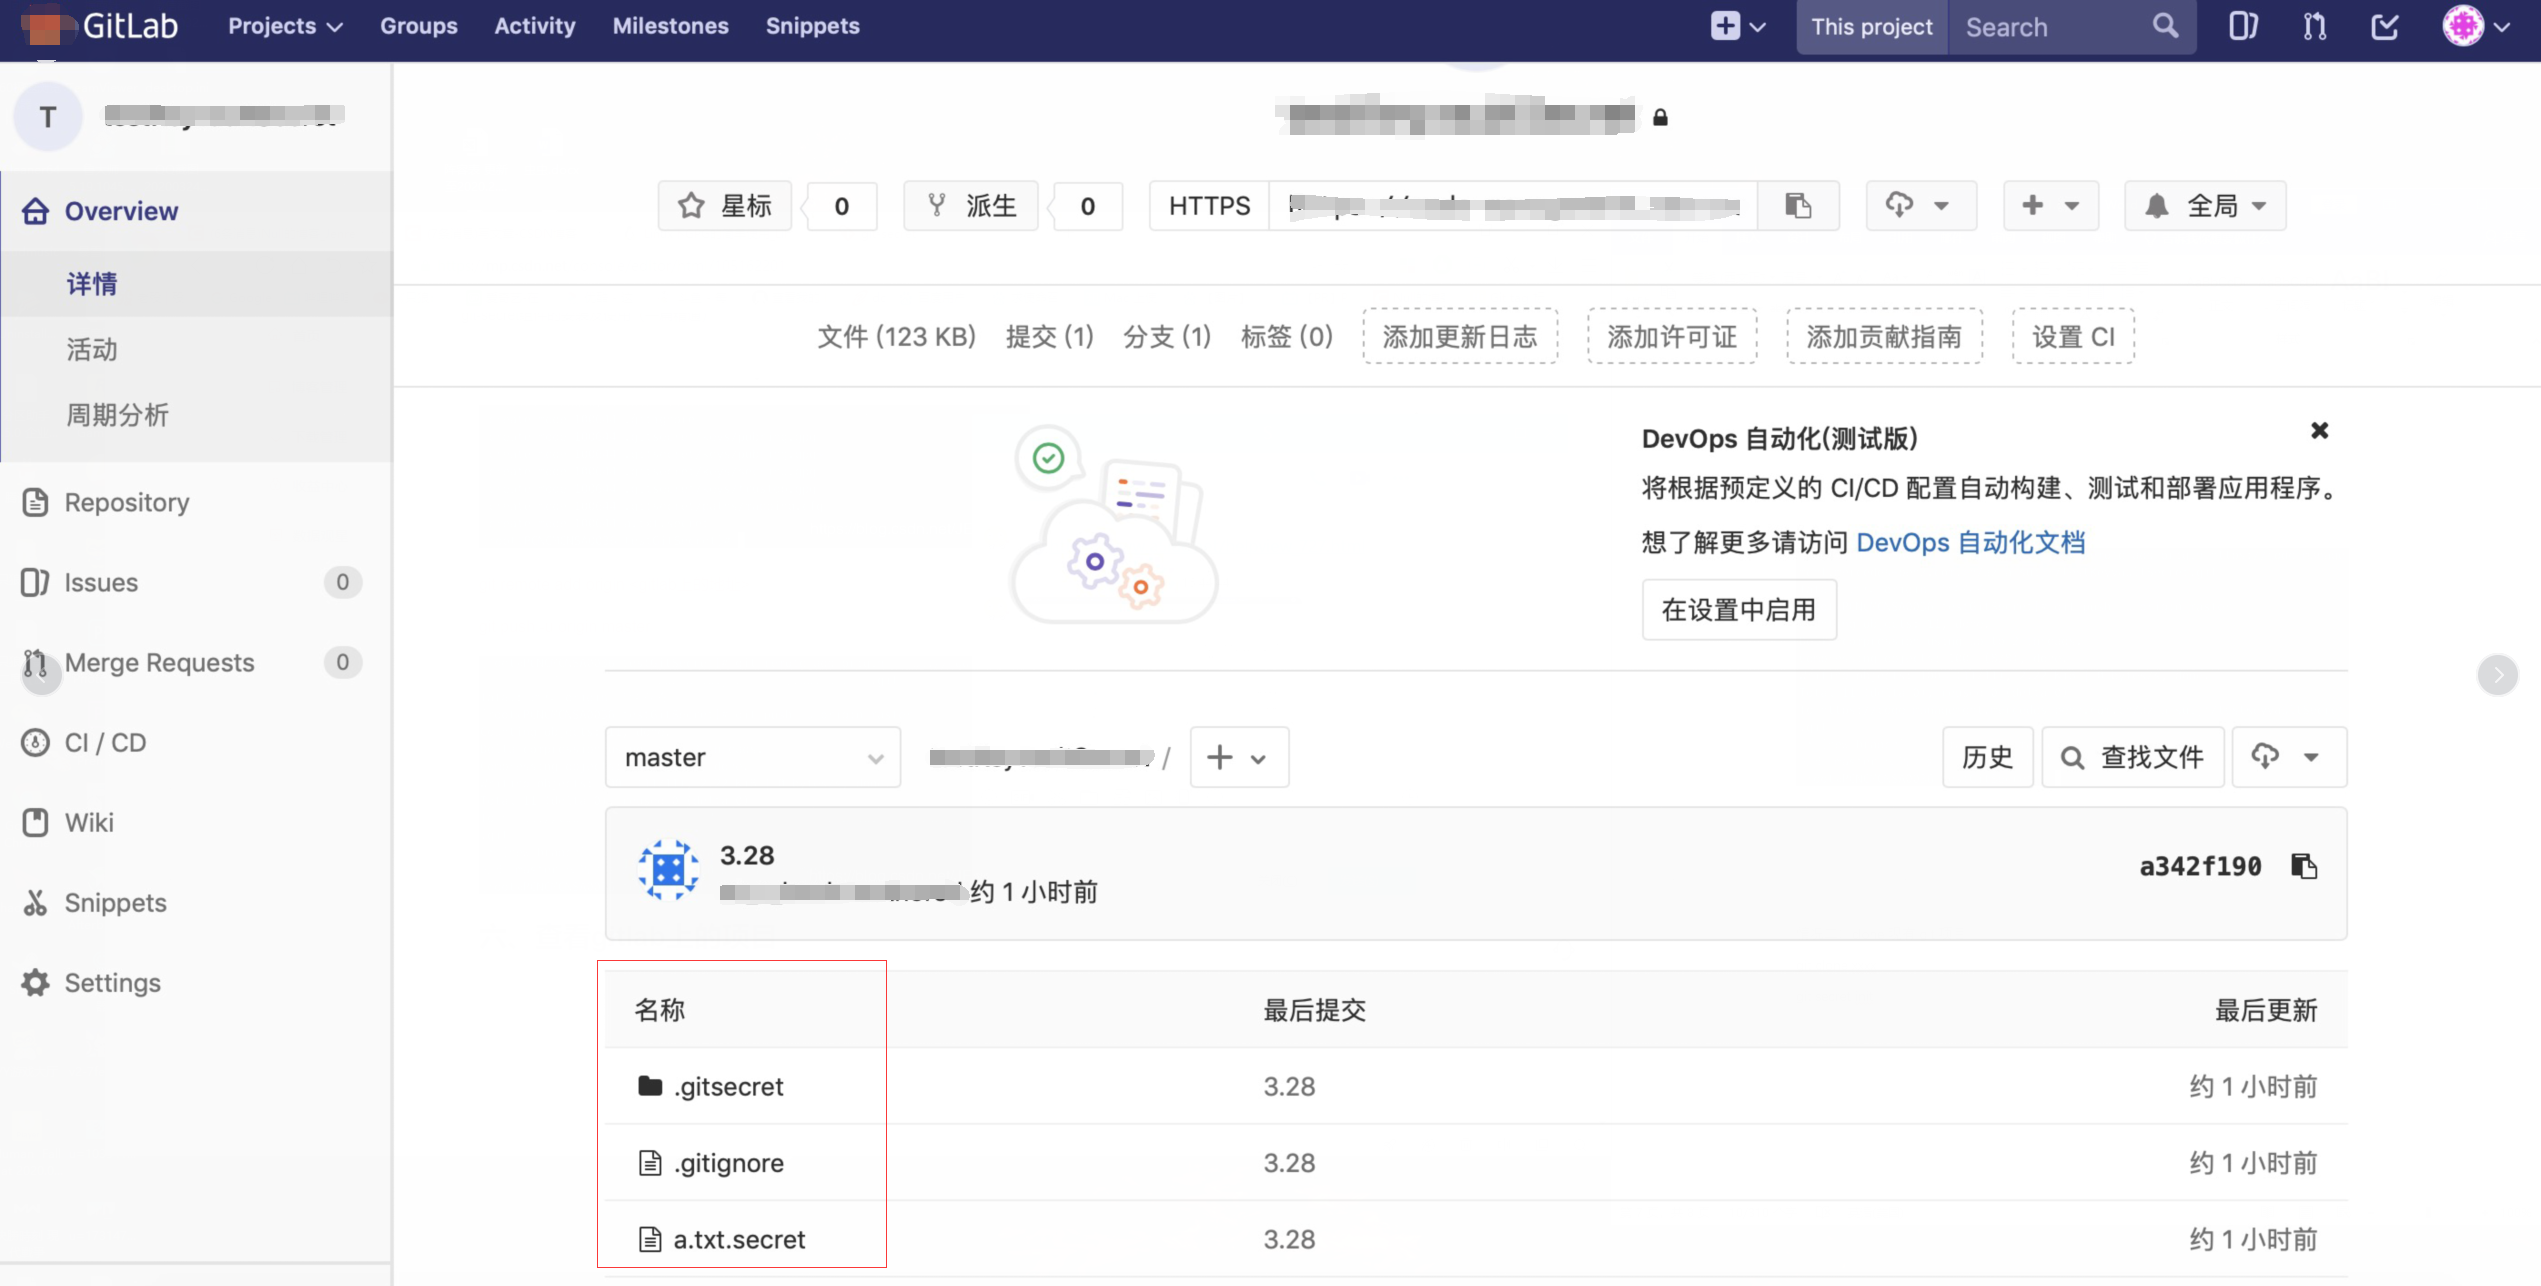The width and height of the screenshot is (2541, 1286).
Task: Open Snippets scissors icon in sidebar
Action: click(35, 902)
